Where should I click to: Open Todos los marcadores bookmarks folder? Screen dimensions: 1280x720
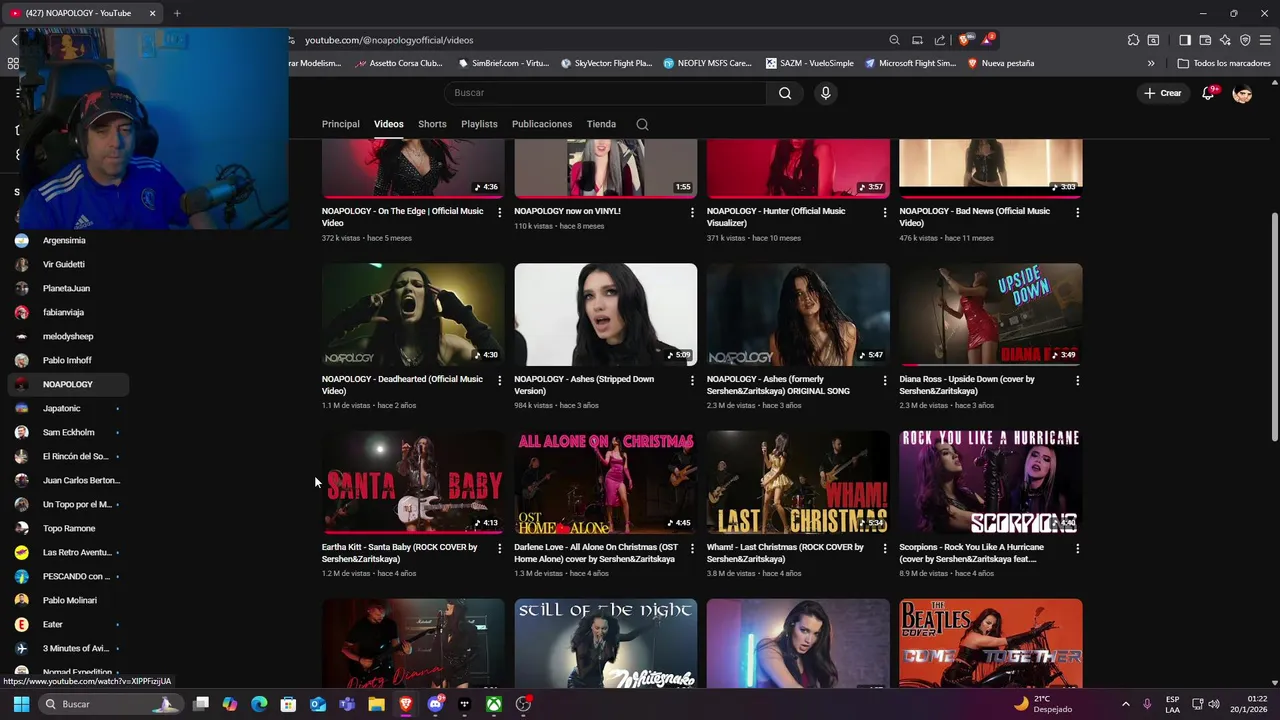[1224, 63]
